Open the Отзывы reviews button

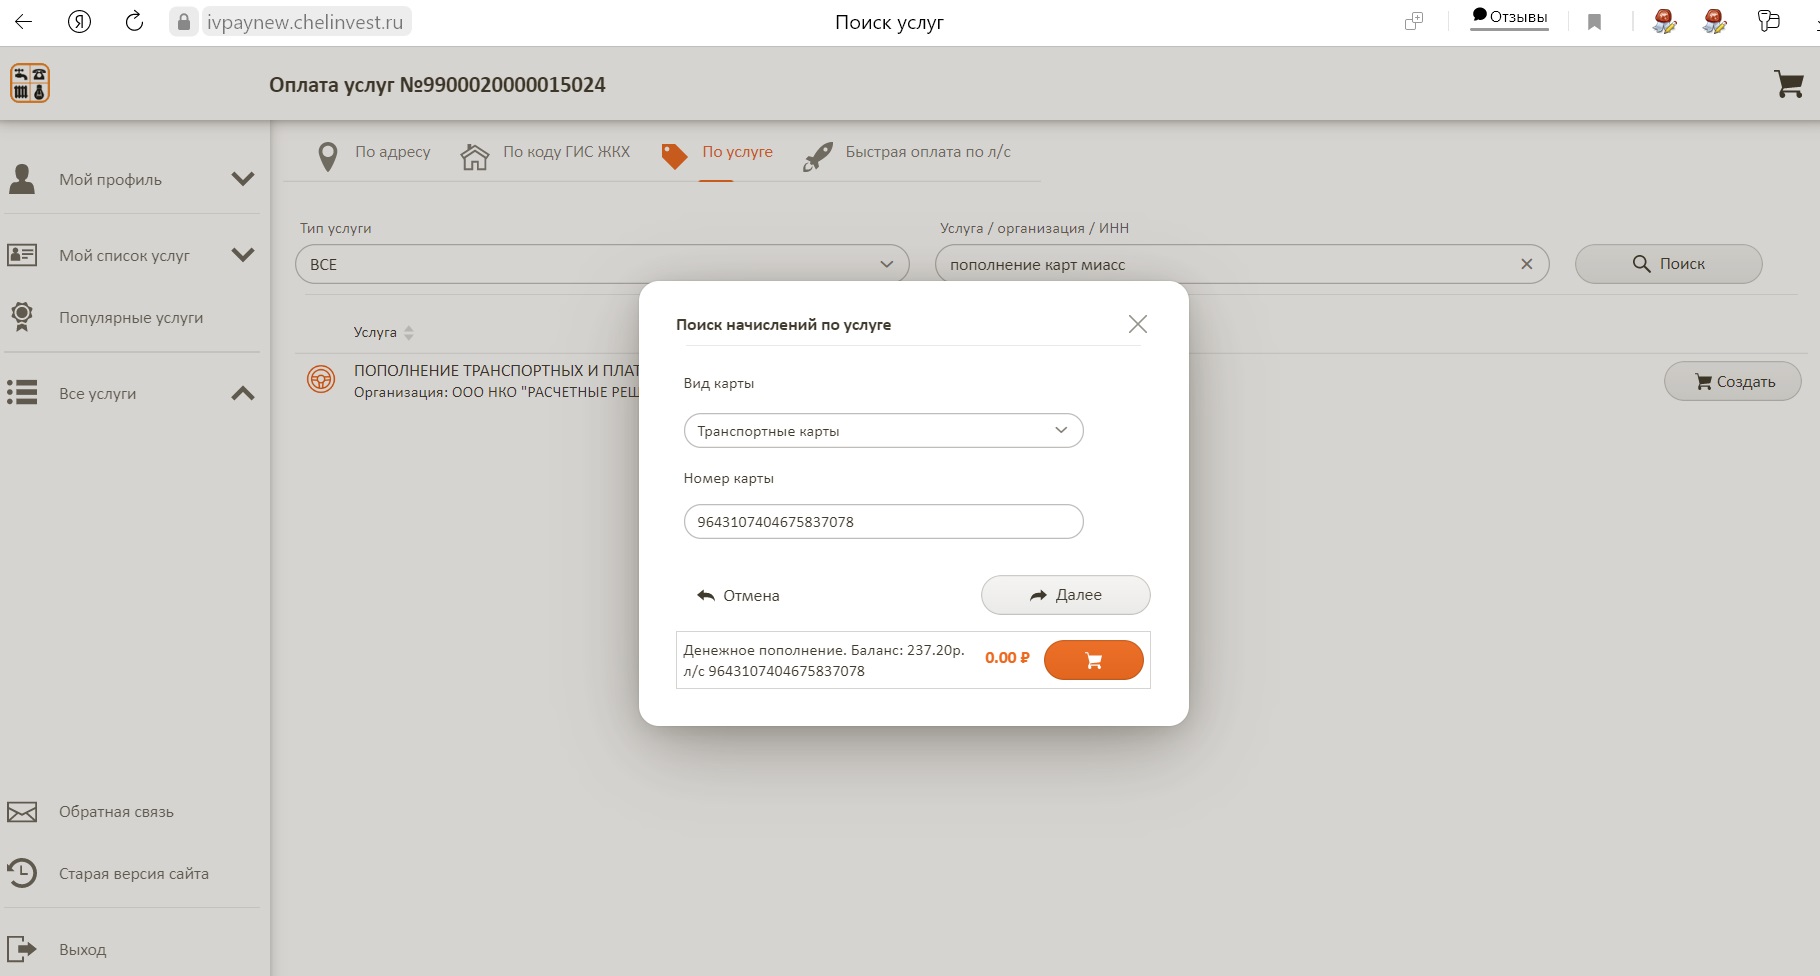(x=1509, y=17)
